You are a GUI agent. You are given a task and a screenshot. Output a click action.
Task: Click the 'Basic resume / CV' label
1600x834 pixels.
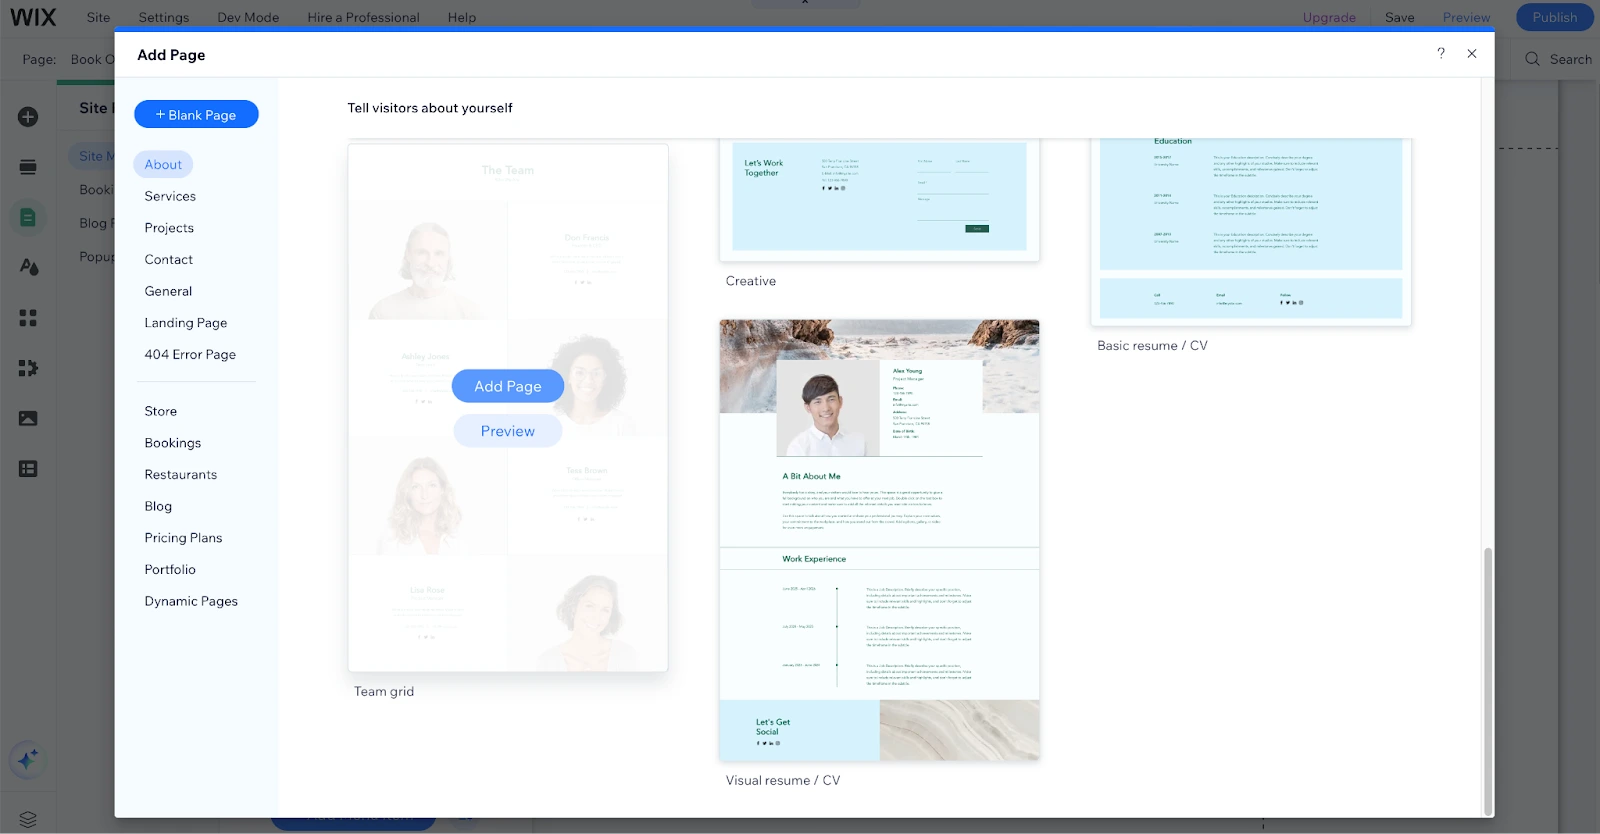(x=1152, y=346)
